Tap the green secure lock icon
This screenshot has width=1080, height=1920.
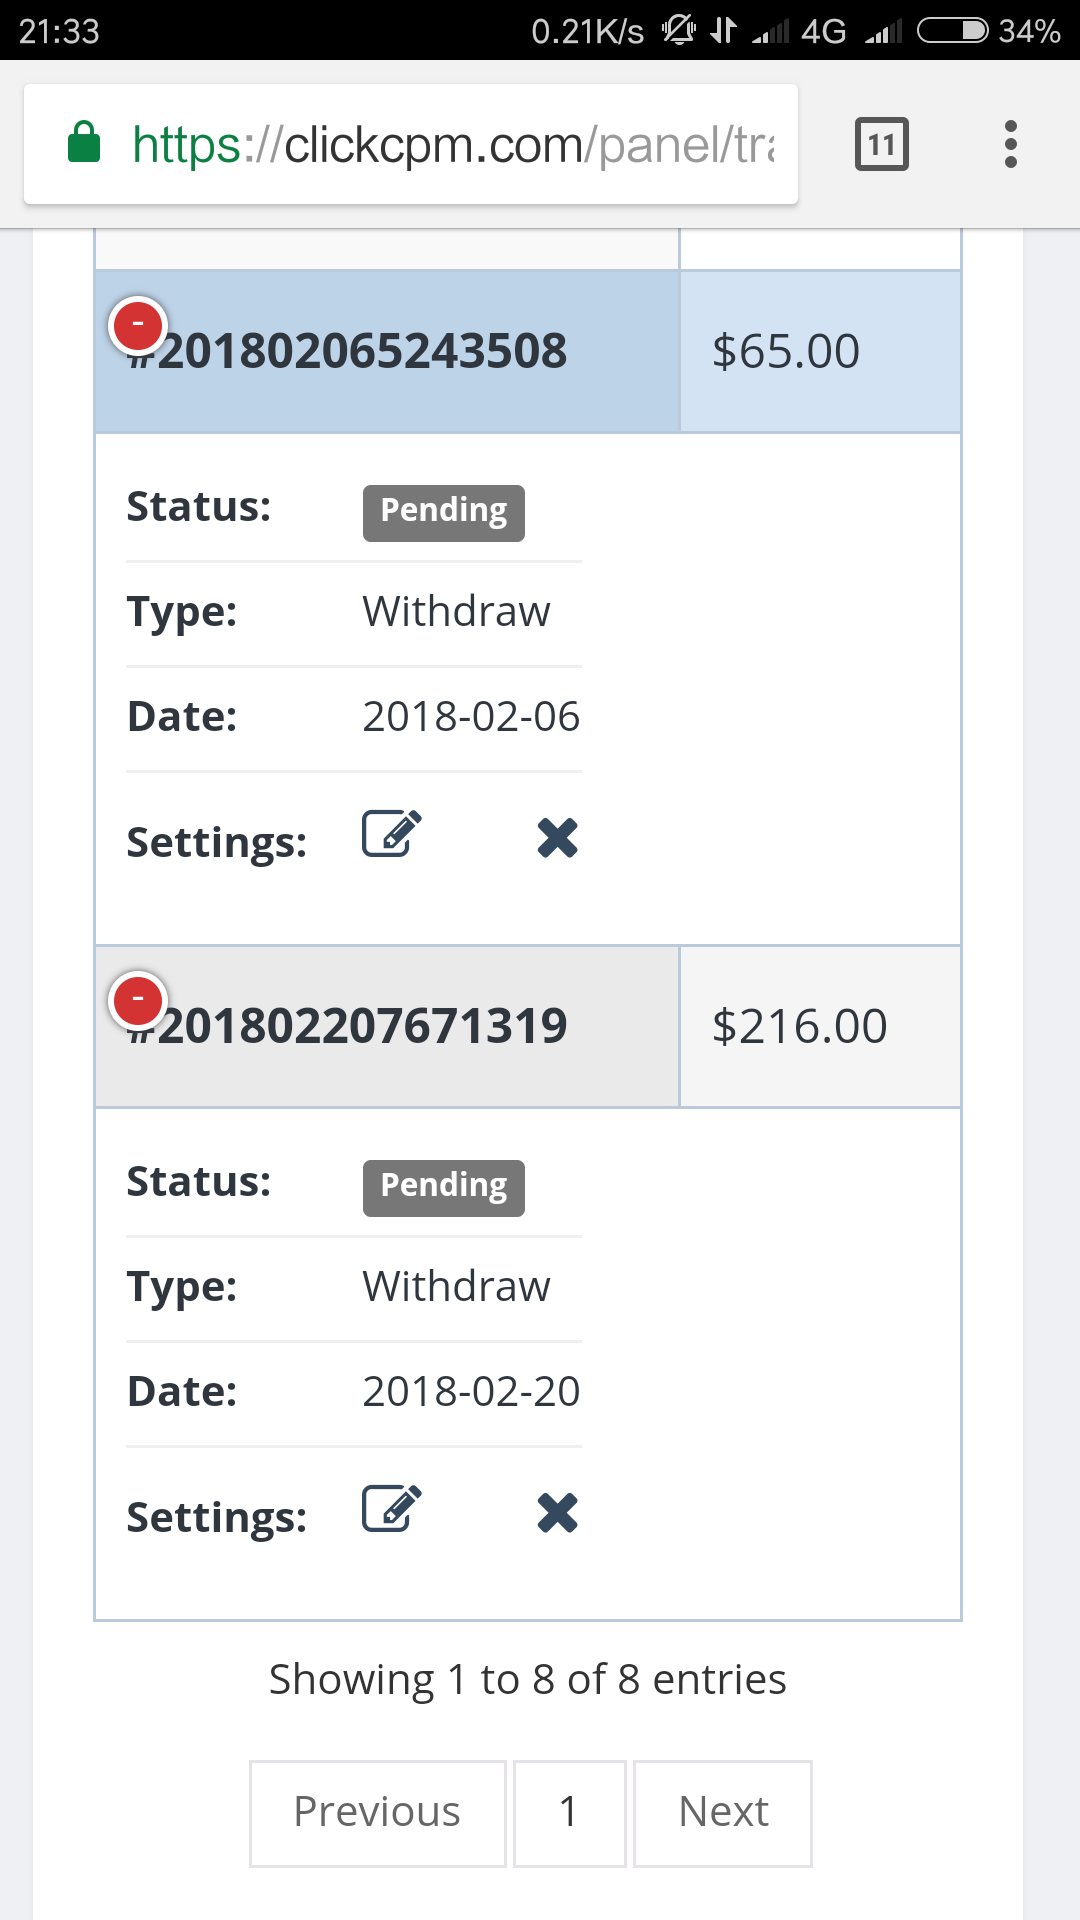pos(84,142)
